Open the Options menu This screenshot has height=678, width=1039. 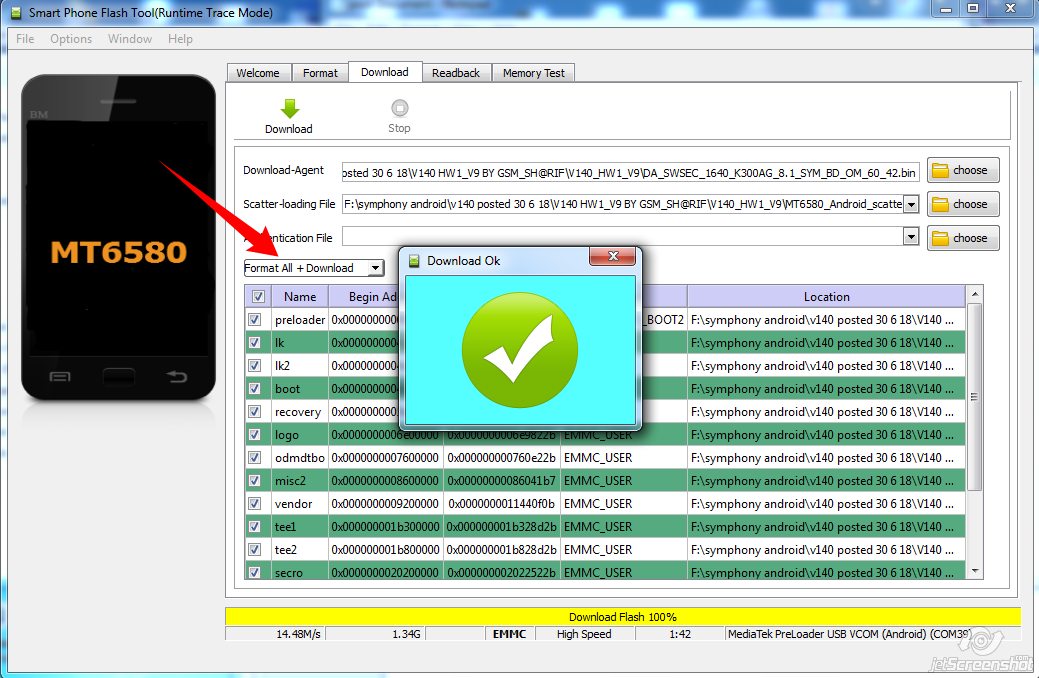tap(70, 38)
